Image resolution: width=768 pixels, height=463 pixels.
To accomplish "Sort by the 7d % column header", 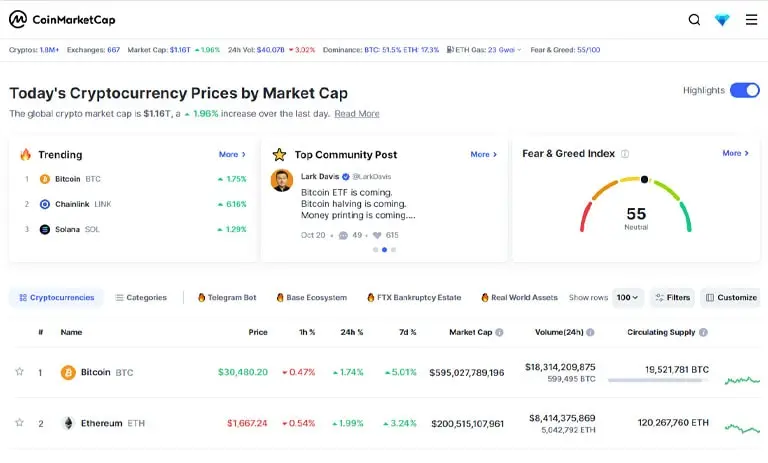I will pyautogui.click(x=408, y=332).
